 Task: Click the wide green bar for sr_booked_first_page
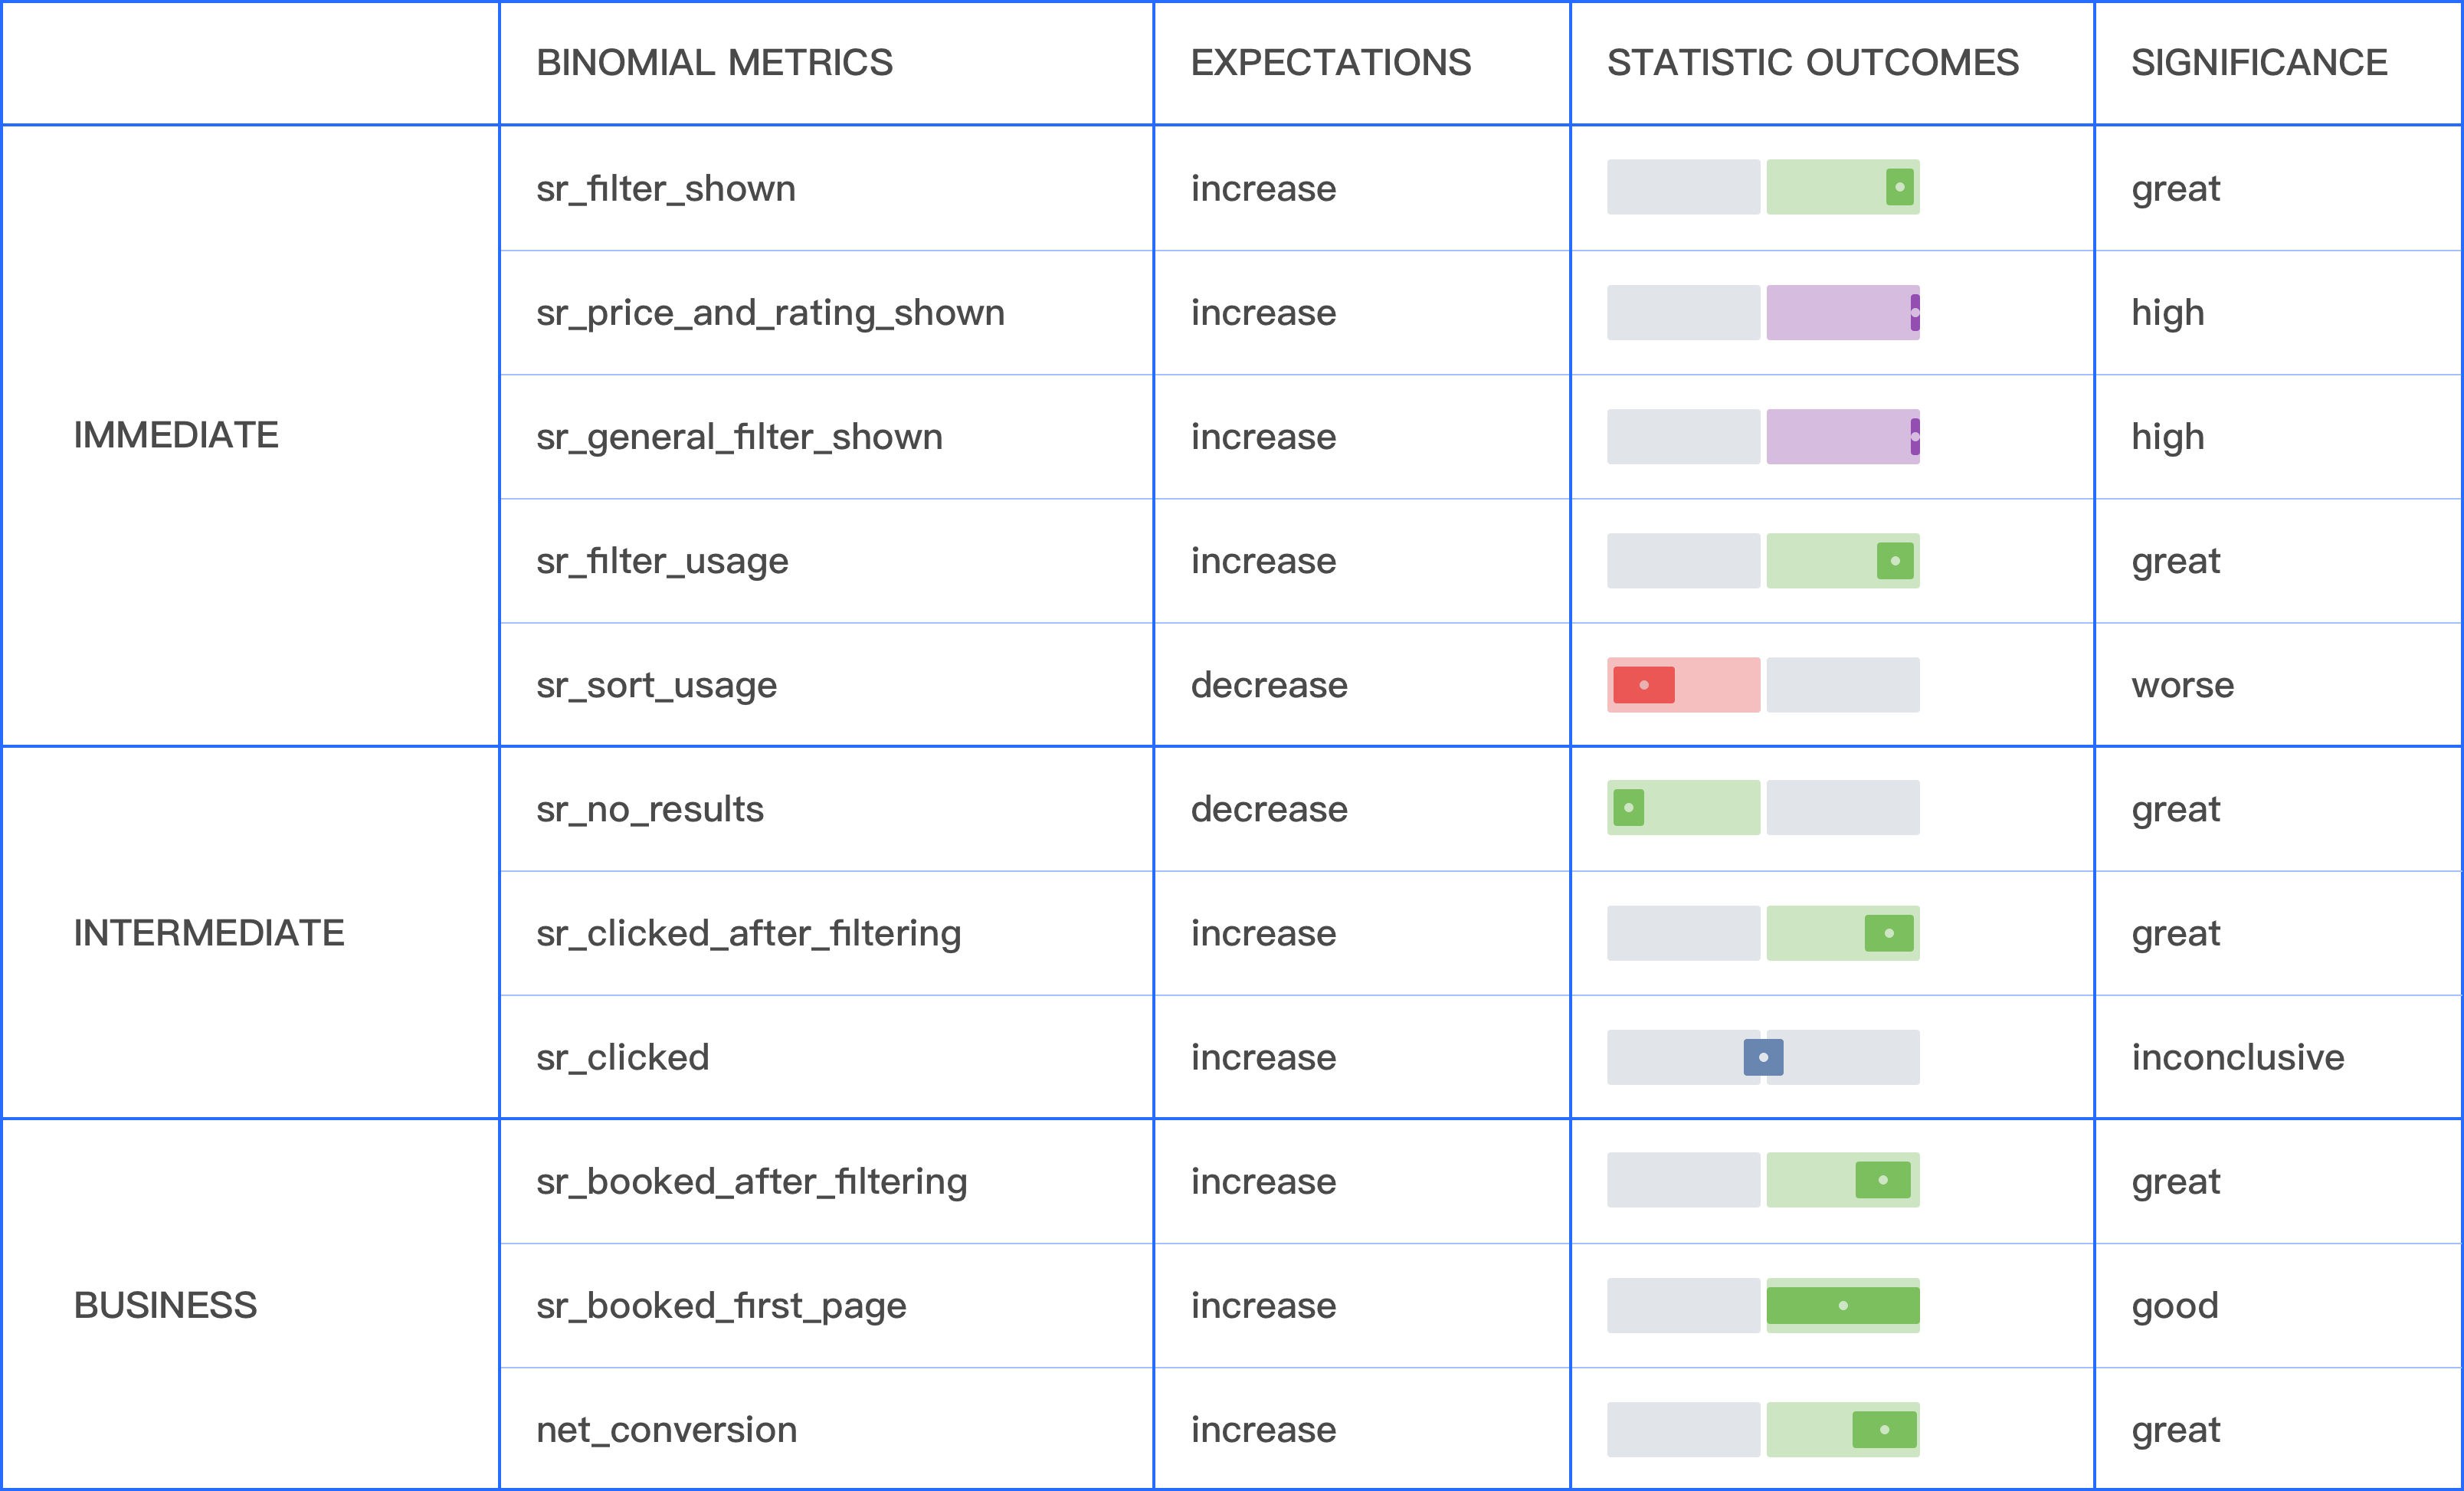1843,1306
